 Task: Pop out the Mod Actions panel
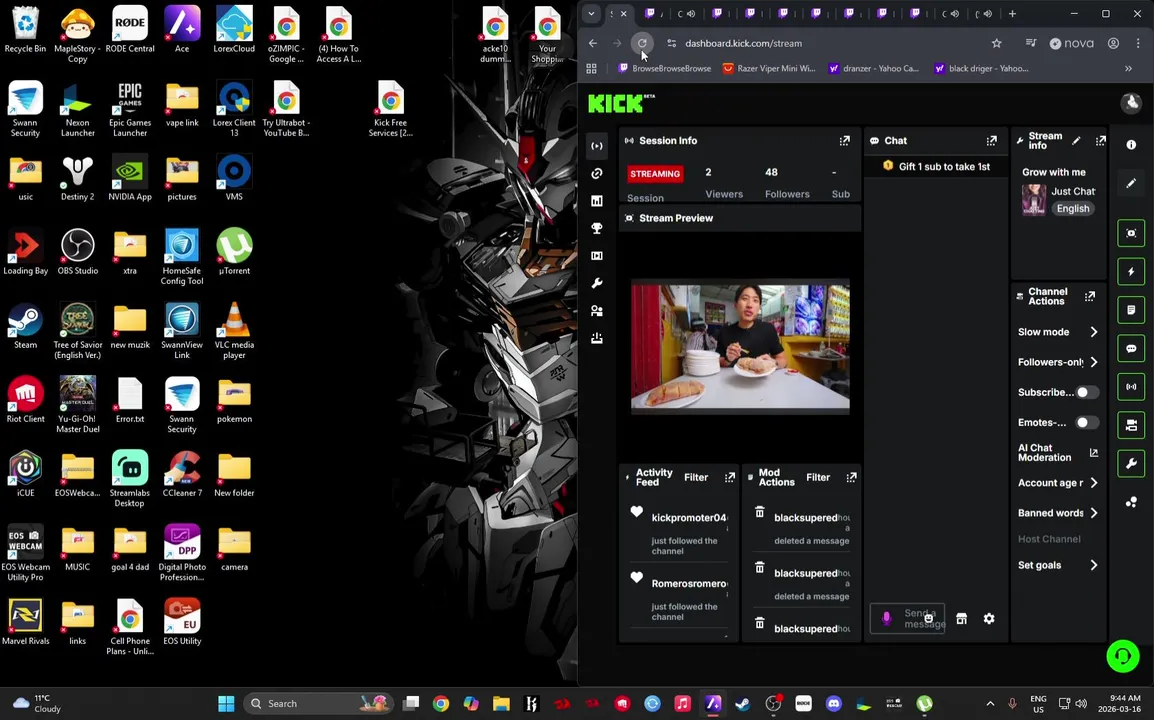(852, 477)
